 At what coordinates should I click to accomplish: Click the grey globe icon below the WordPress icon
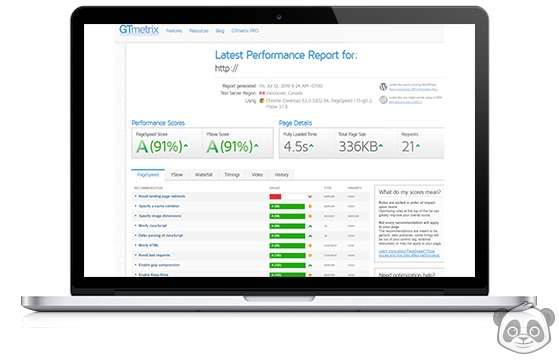[383, 100]
